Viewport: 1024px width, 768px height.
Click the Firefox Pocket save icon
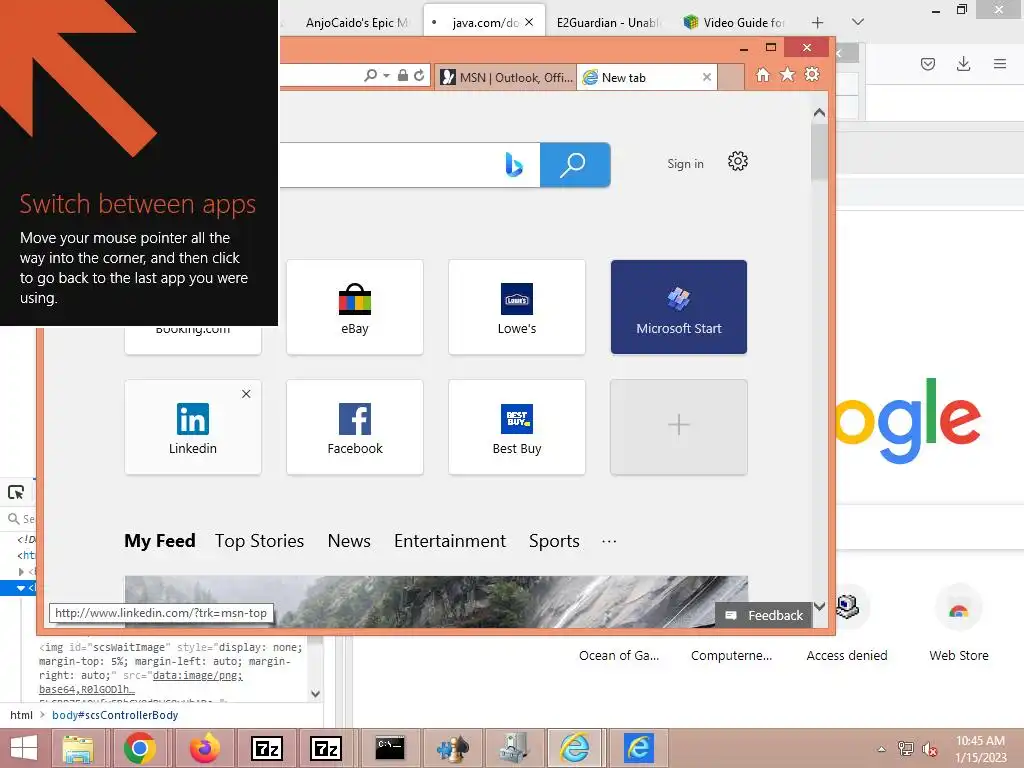(927, 64)
